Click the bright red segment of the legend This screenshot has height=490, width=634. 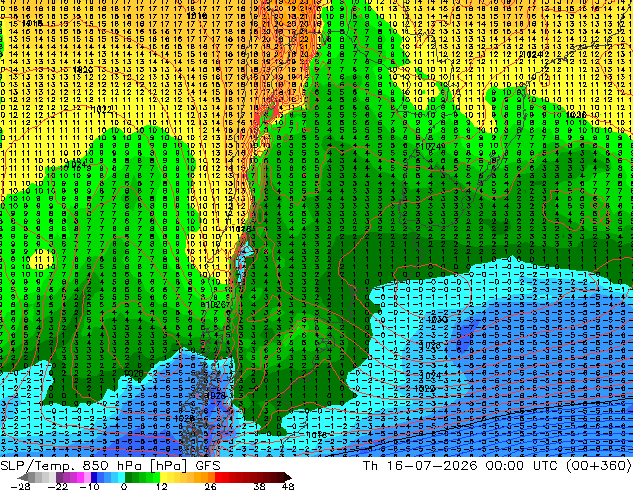click(218, 477)
